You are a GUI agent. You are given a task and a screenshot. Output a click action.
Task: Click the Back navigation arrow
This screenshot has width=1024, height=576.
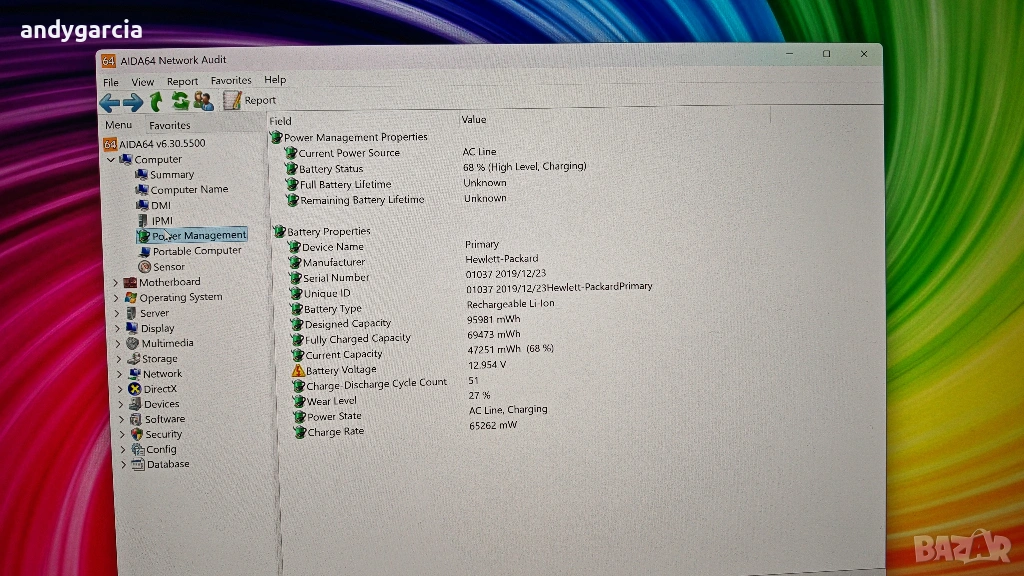109,102
